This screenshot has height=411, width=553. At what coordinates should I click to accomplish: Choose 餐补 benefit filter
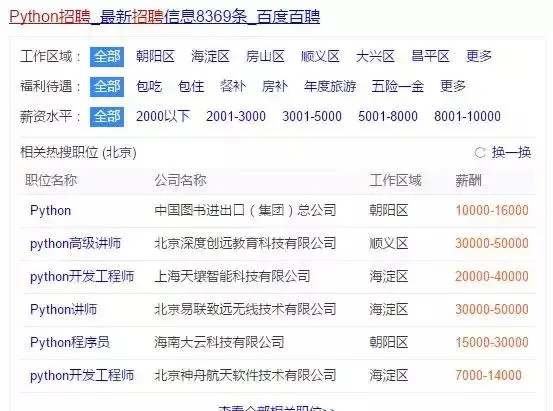pos(233,86)
